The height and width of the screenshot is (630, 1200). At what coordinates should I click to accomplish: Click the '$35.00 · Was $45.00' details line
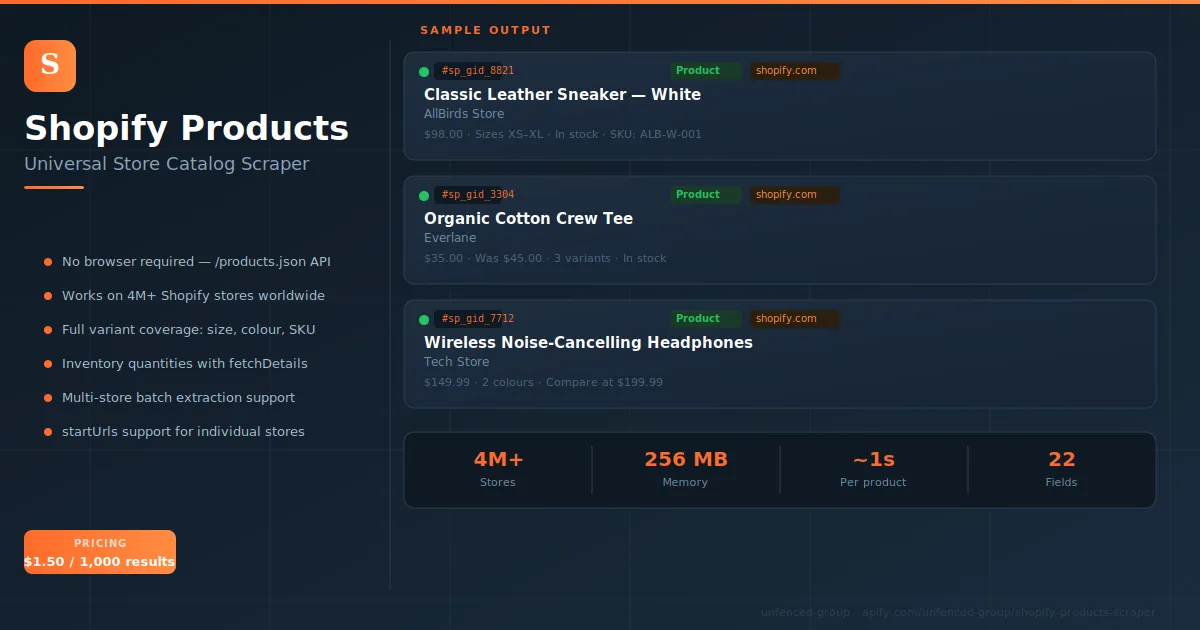tap(545, 259)
